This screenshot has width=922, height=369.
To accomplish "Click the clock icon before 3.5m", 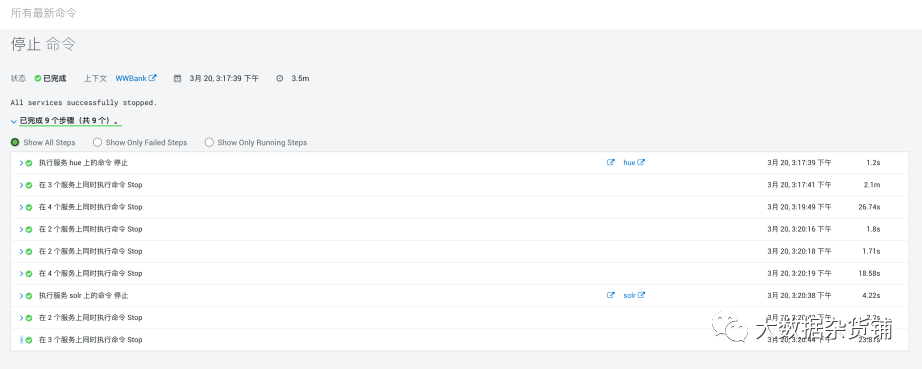I will (x=280, y=78).
